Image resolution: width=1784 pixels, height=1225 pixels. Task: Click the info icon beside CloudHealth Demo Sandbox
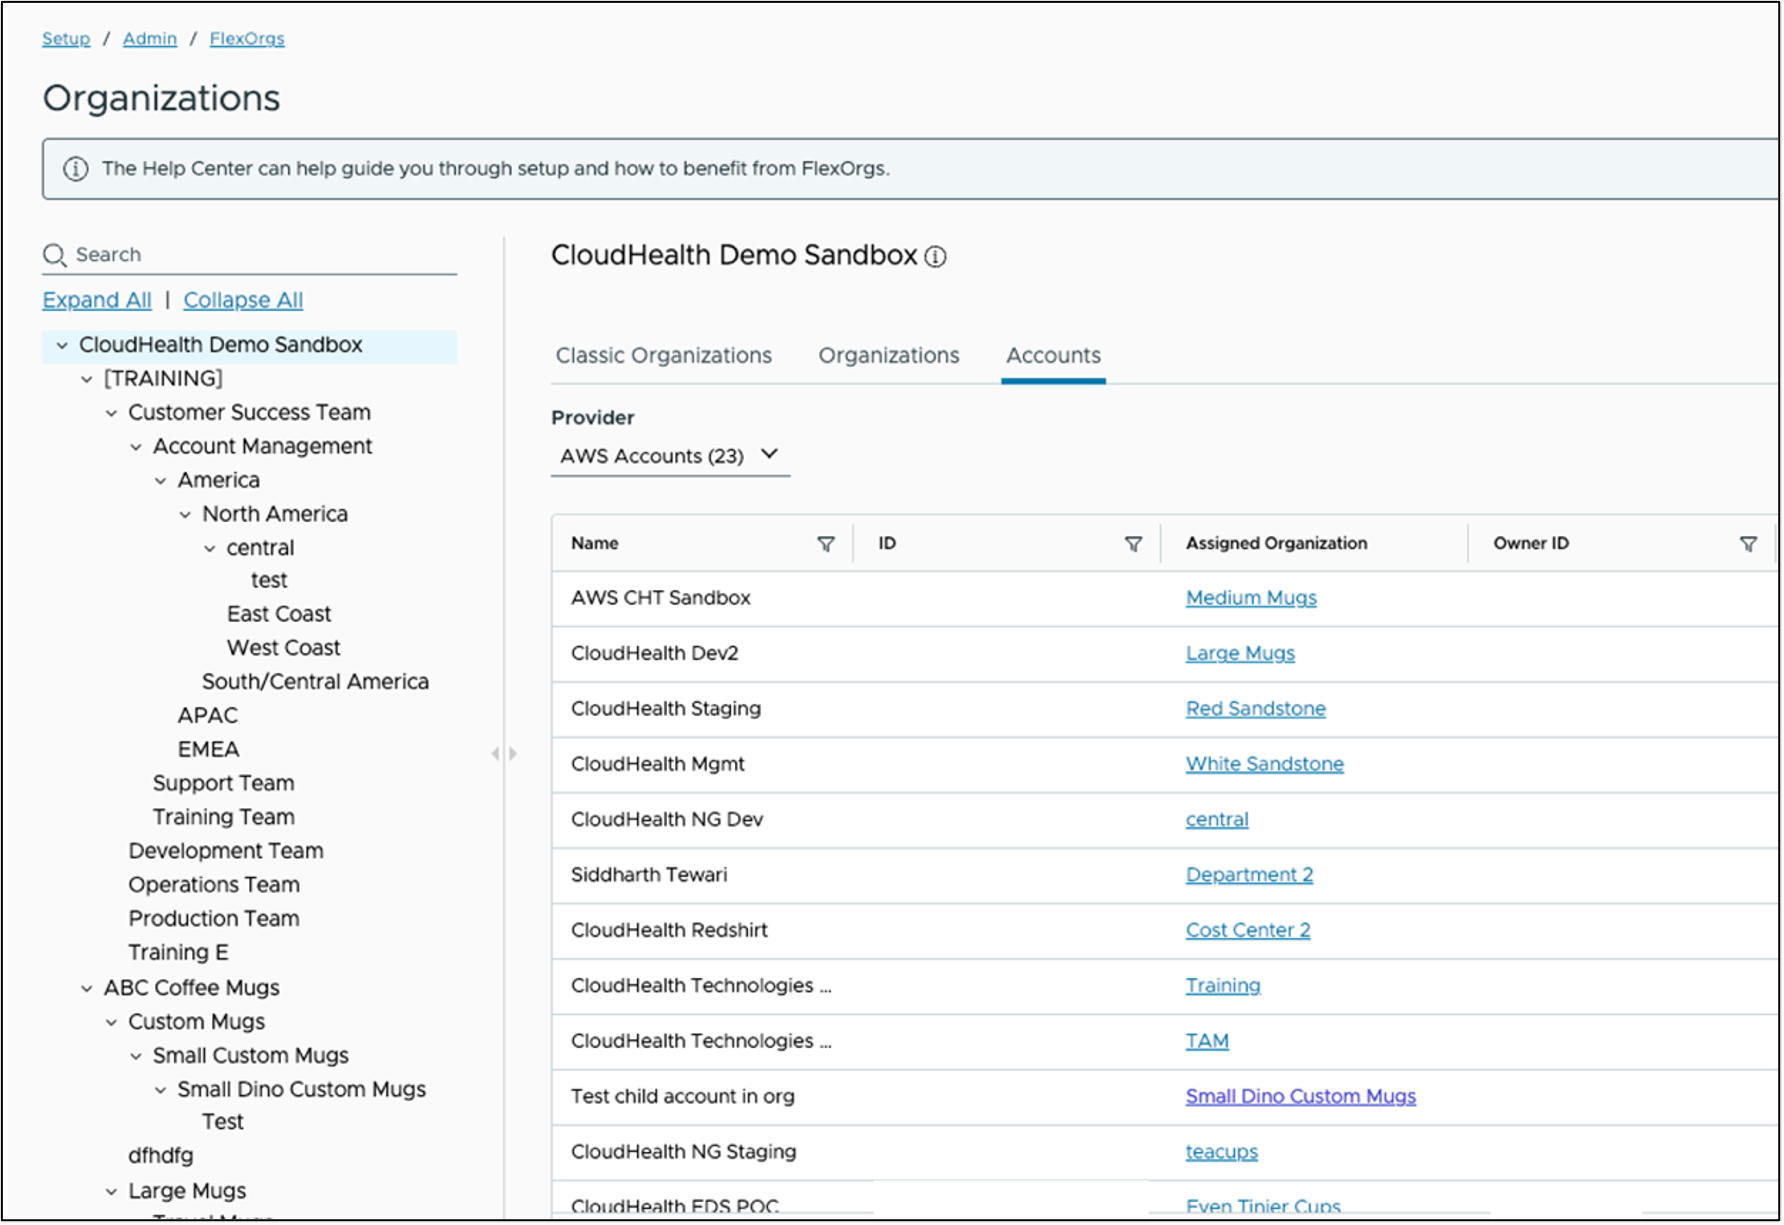[x=935, y=257]
